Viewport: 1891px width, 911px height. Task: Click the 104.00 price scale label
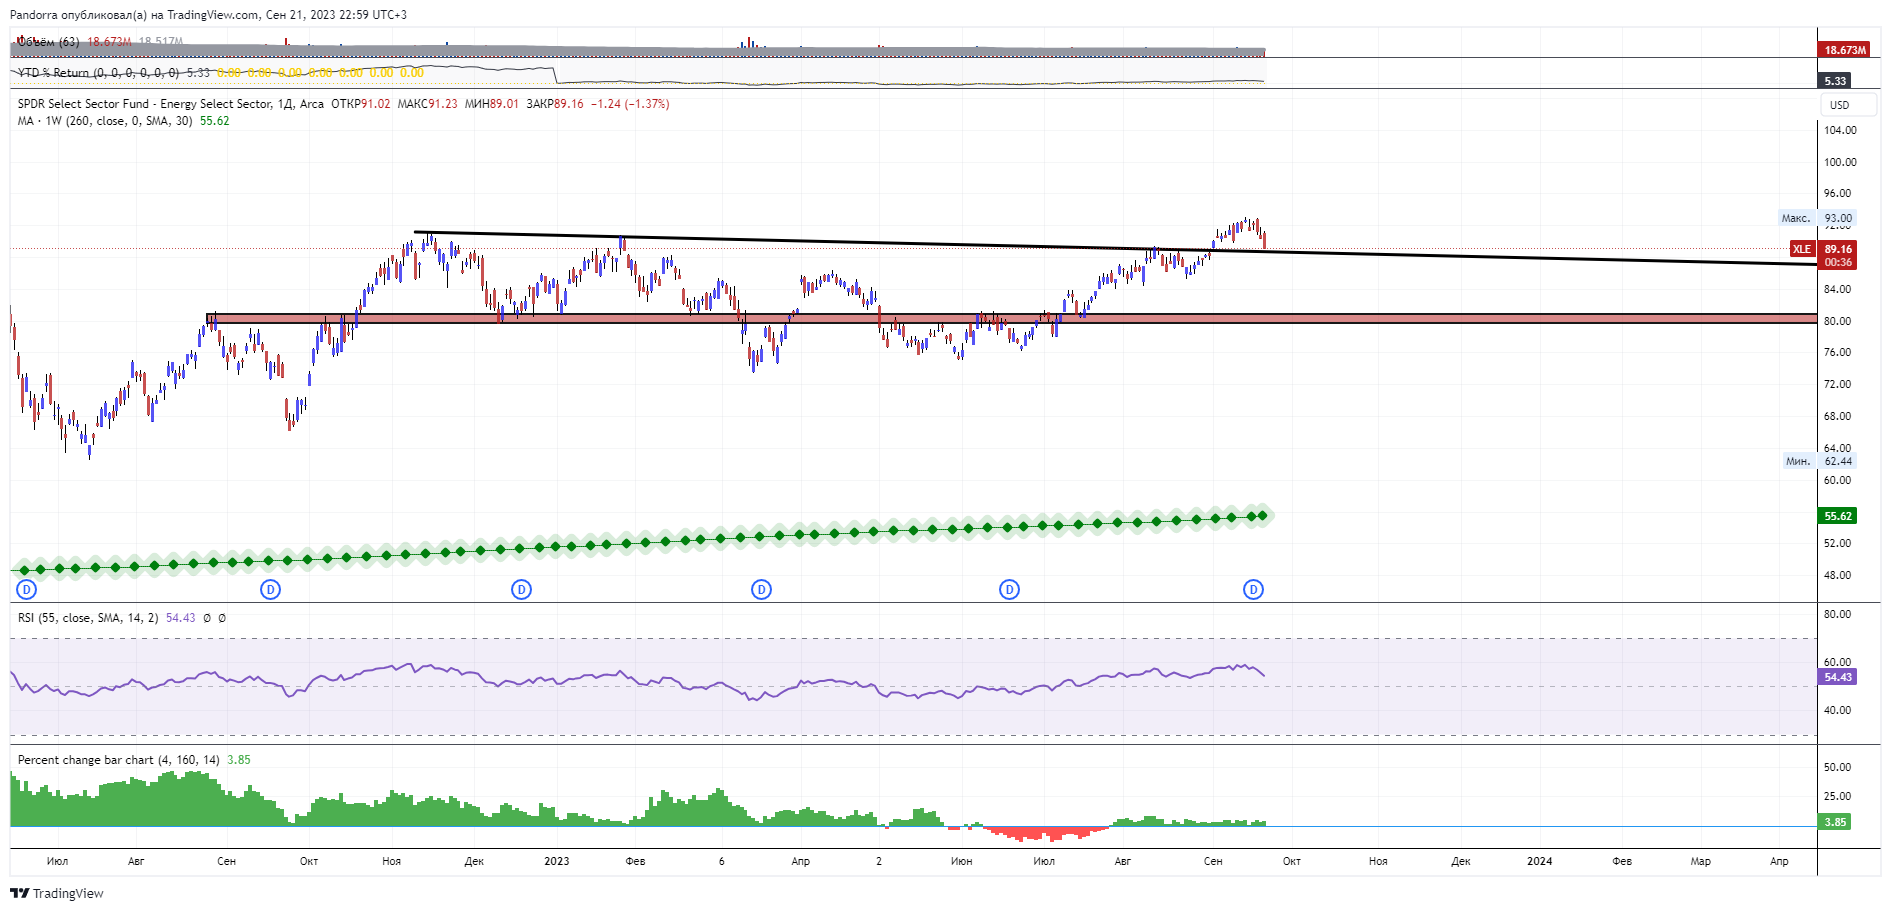[1840, 130]
